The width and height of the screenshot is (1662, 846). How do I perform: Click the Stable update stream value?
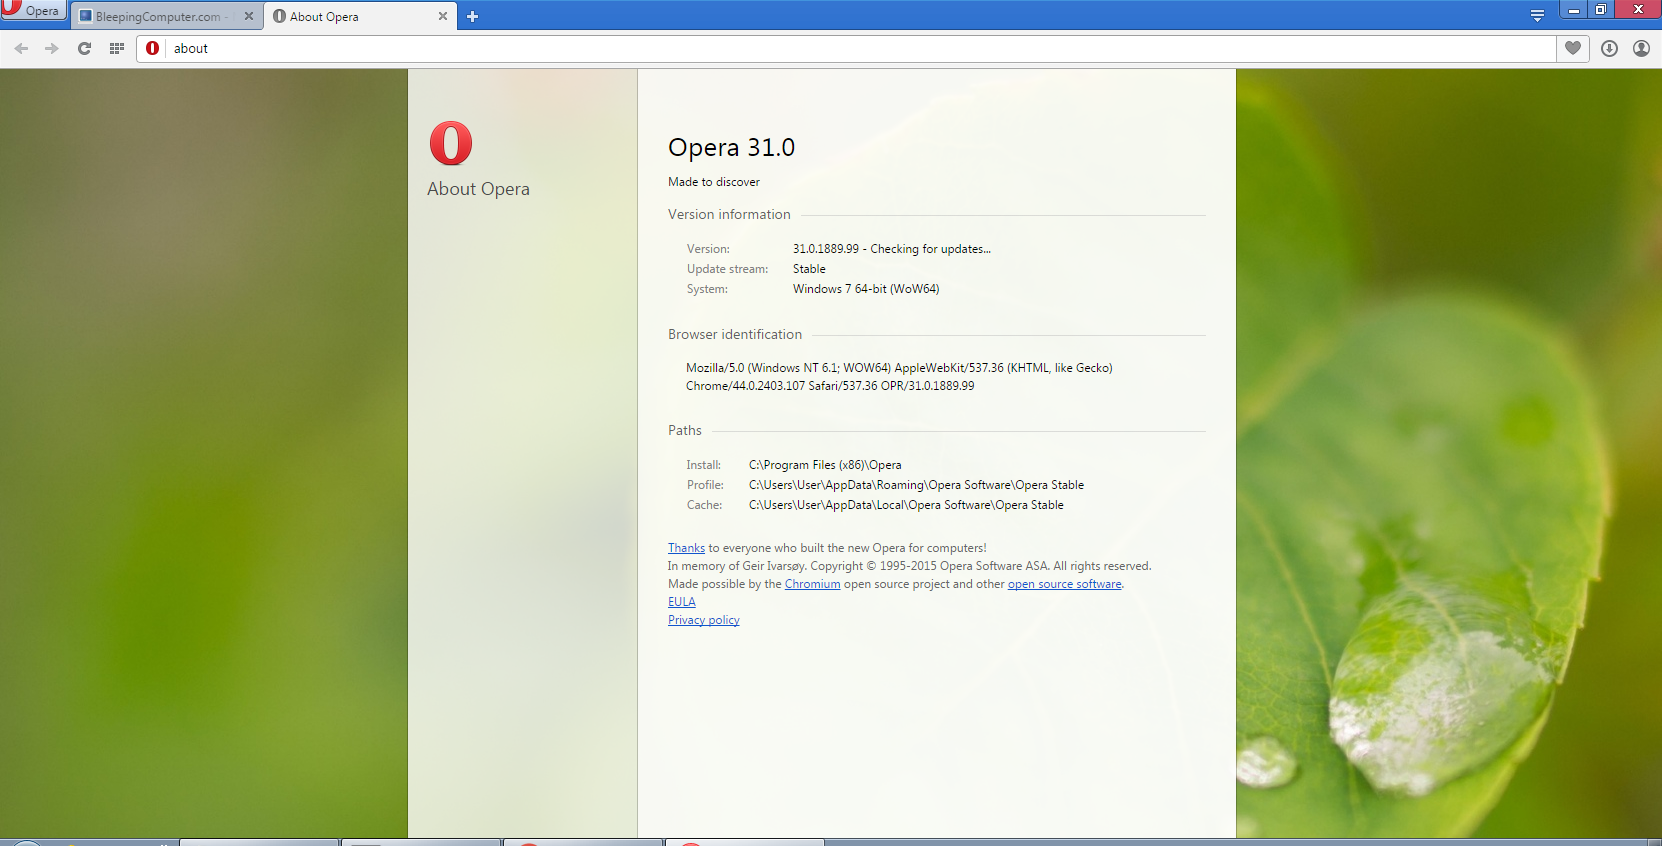809,269
